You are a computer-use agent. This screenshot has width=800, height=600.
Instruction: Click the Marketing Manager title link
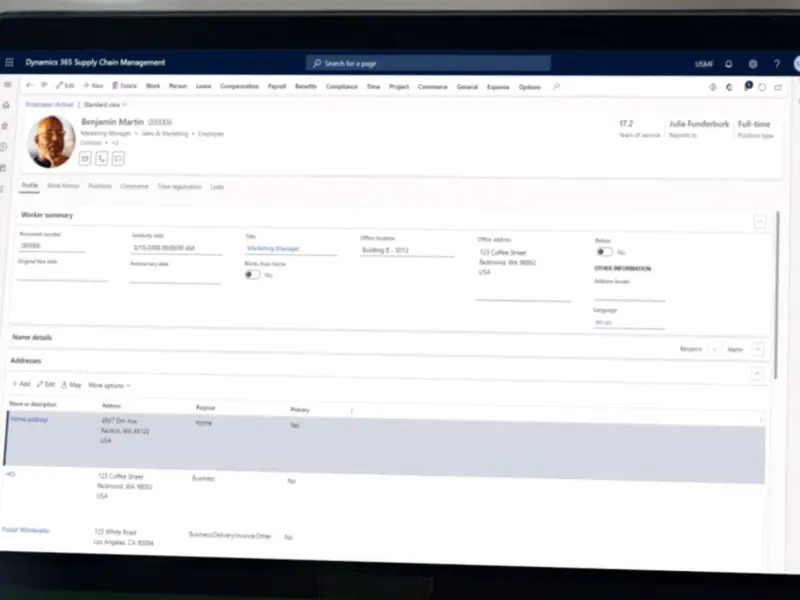tap(272, 248)
